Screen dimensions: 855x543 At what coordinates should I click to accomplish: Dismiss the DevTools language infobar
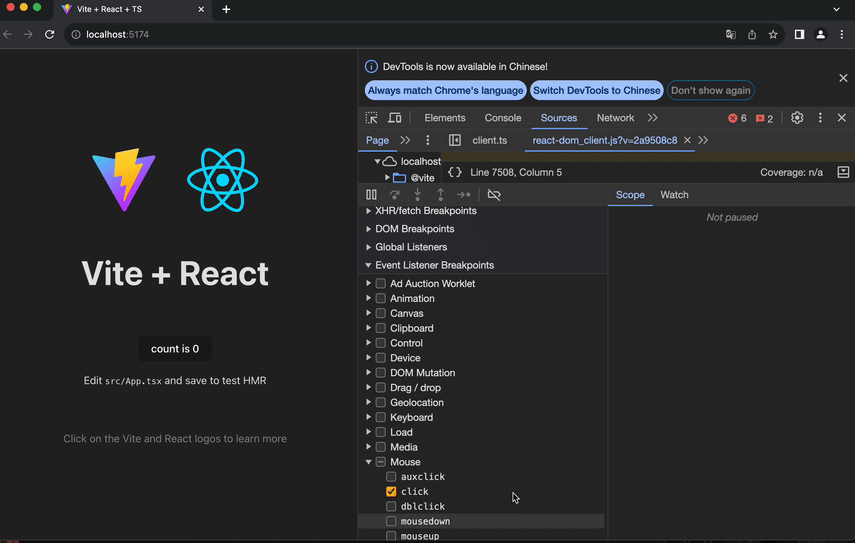[843, 78]
